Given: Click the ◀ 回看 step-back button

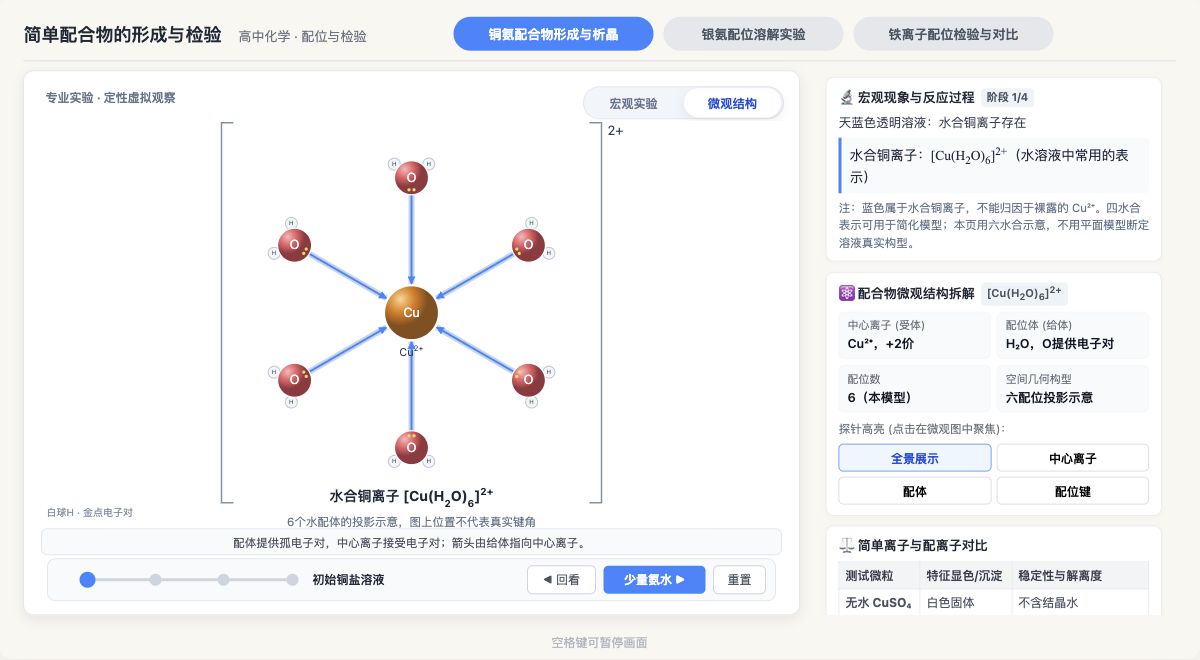Looking at the screenshot, I should click(x=561, y=580).
